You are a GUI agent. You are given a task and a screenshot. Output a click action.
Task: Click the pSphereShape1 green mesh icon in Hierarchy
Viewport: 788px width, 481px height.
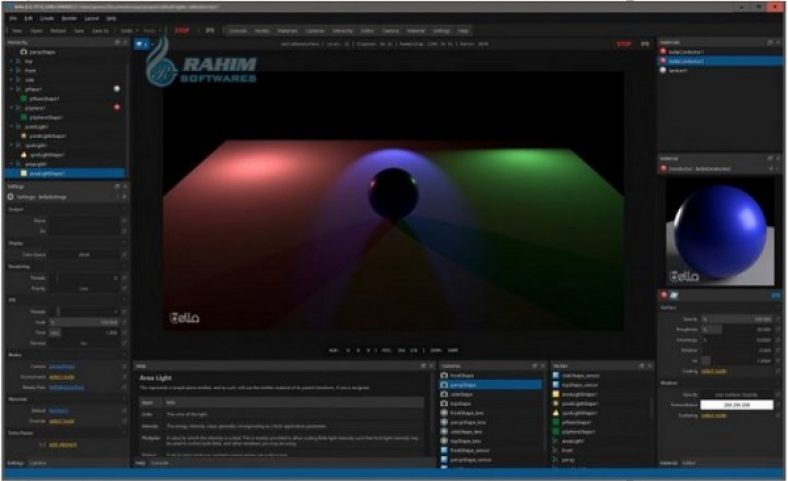23,117
